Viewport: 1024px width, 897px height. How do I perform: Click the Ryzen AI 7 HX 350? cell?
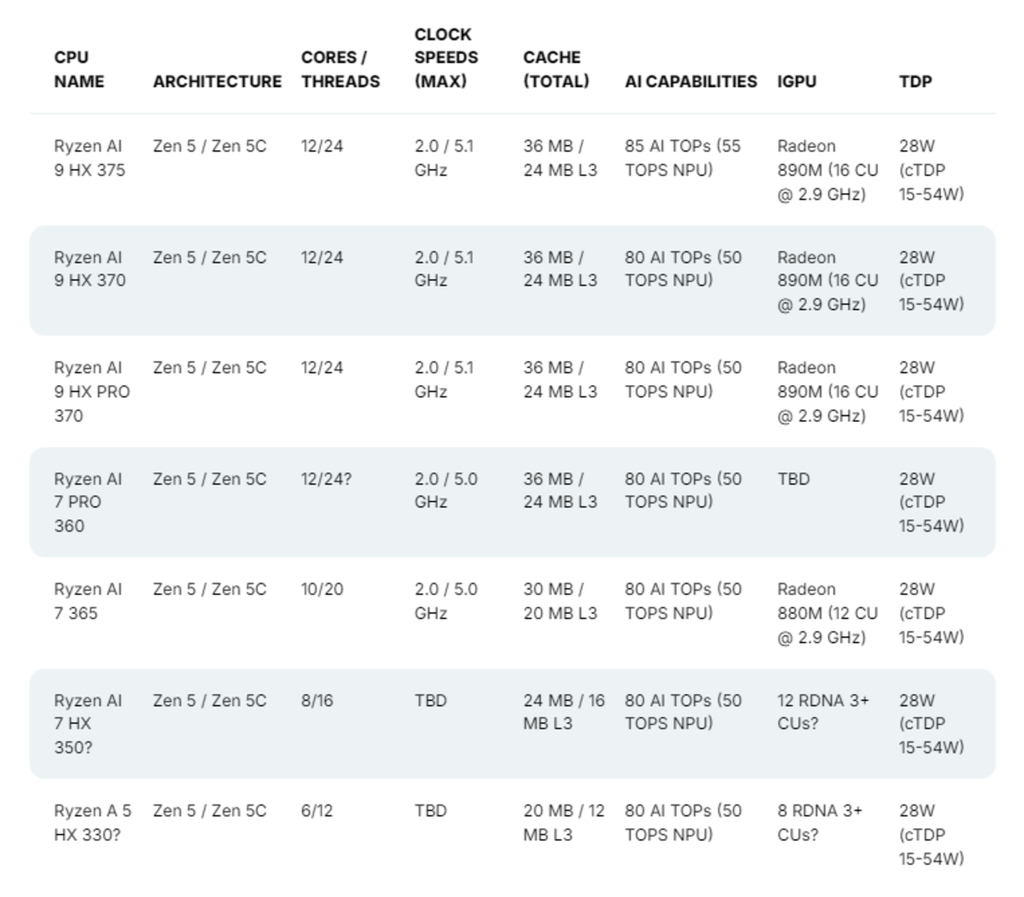click(x=88, y=724)
